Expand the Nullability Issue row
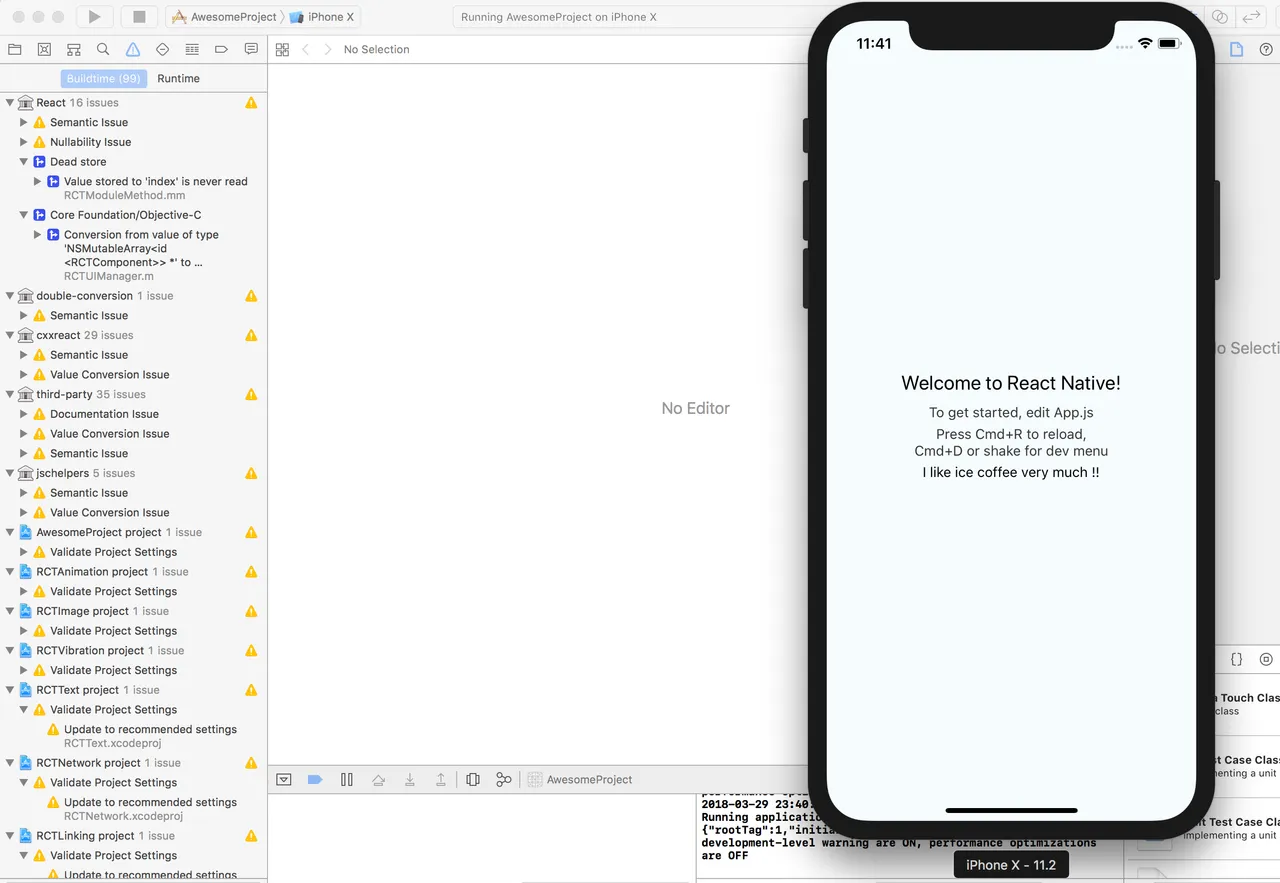 [24, 142]
